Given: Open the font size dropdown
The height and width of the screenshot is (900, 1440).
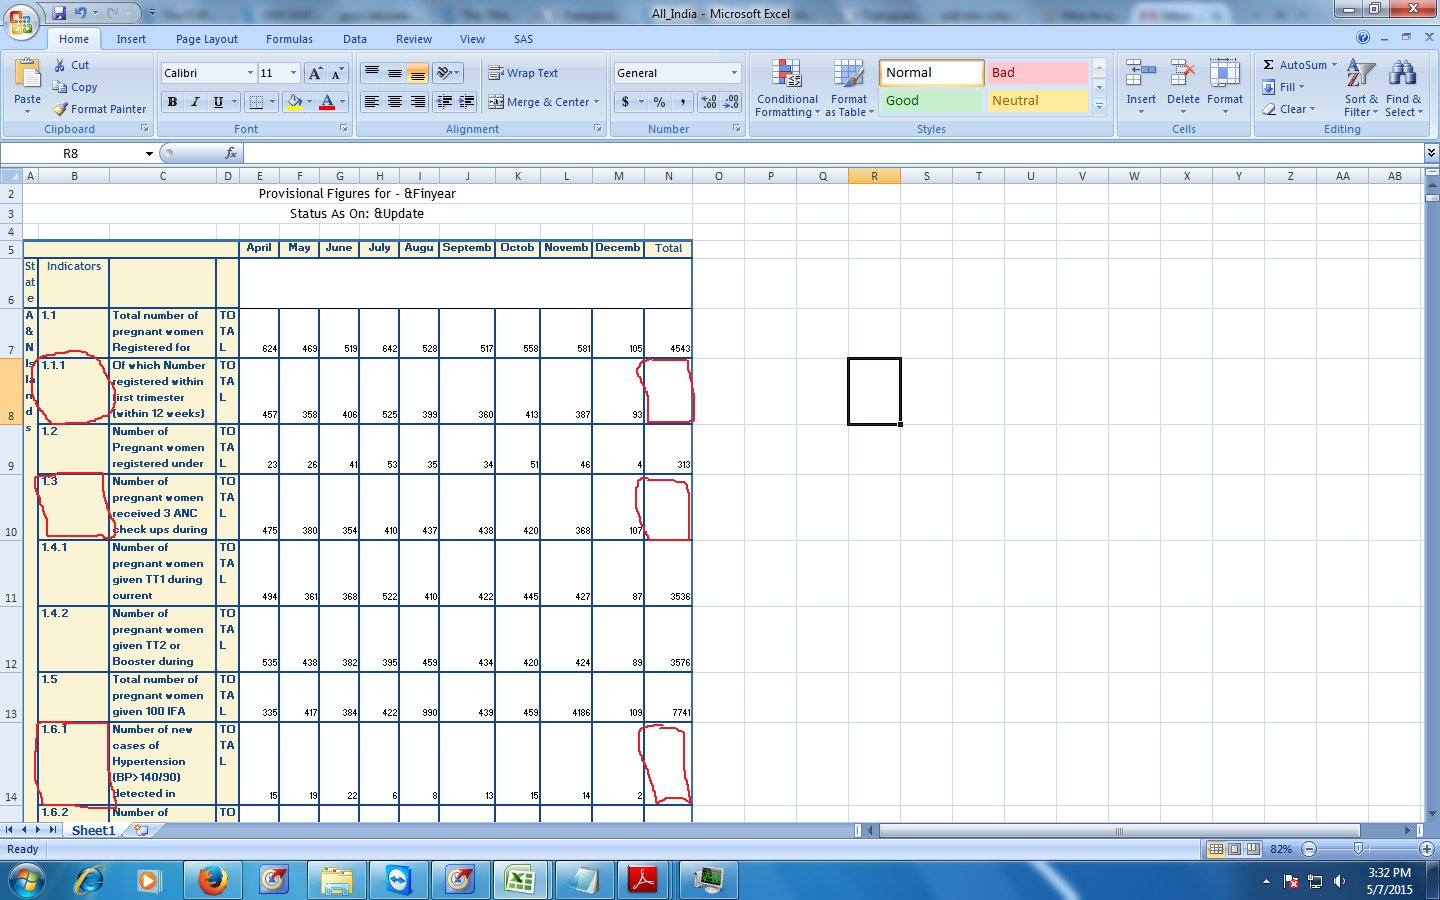Looking at the screenshot, I should [293, 73].
